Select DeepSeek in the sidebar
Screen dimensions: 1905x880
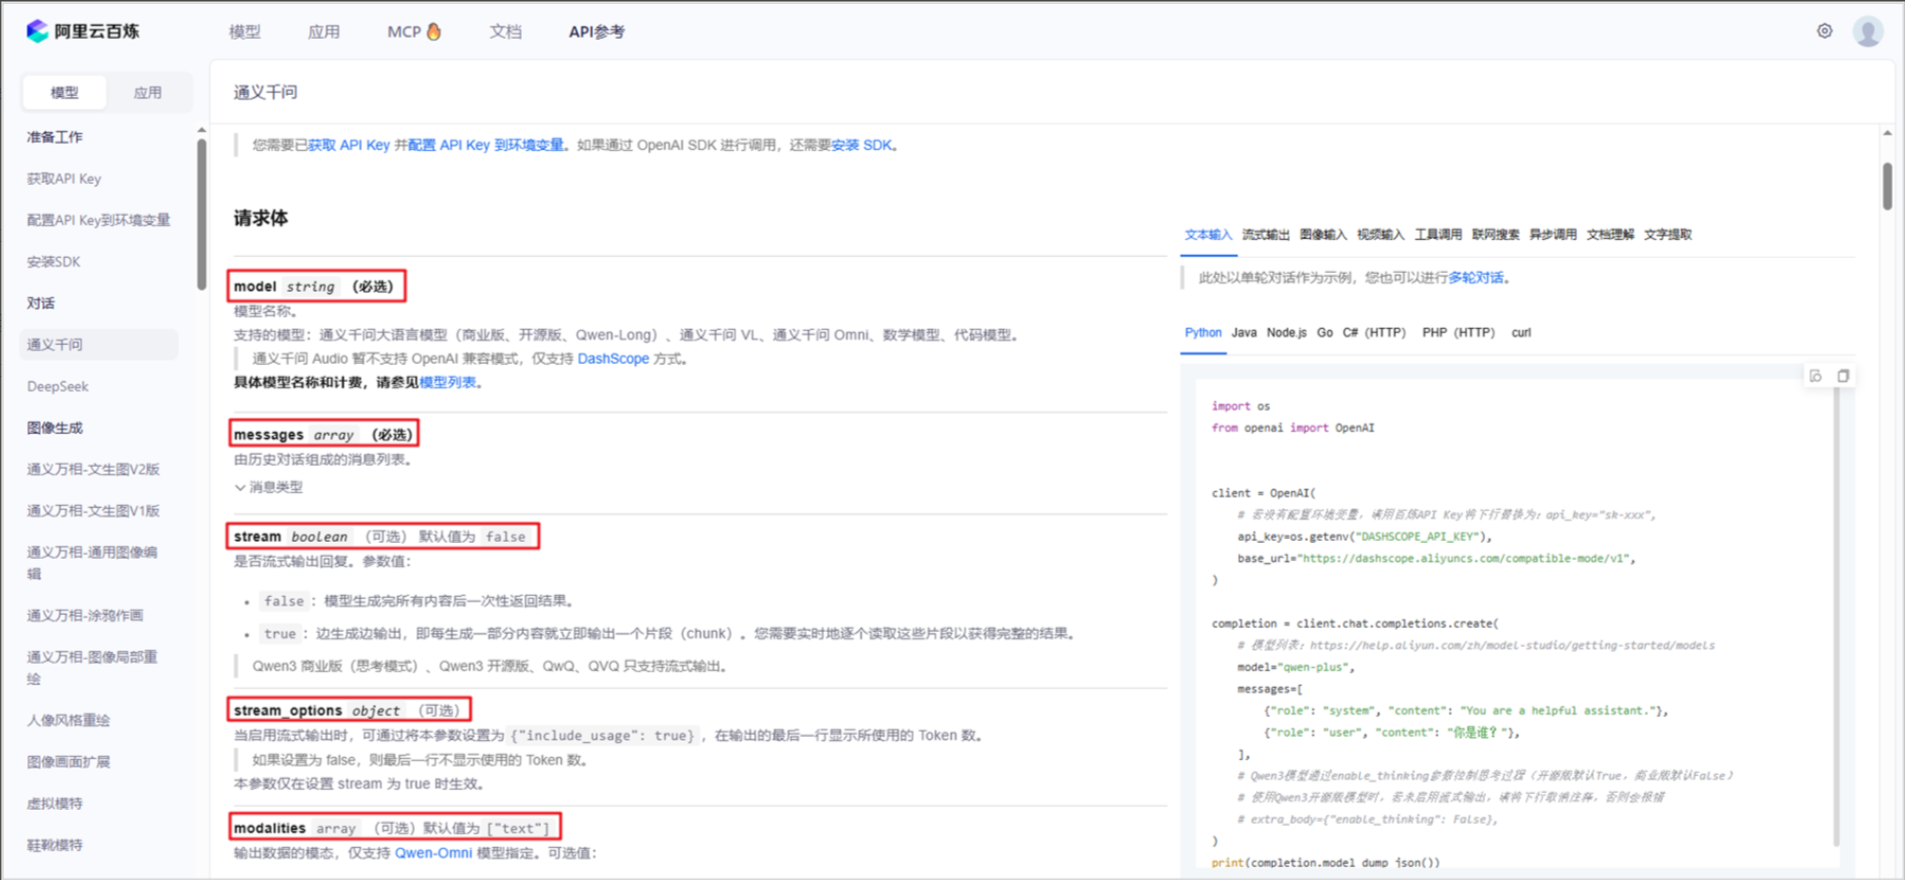pyautogui.click(x=57, y=386)
